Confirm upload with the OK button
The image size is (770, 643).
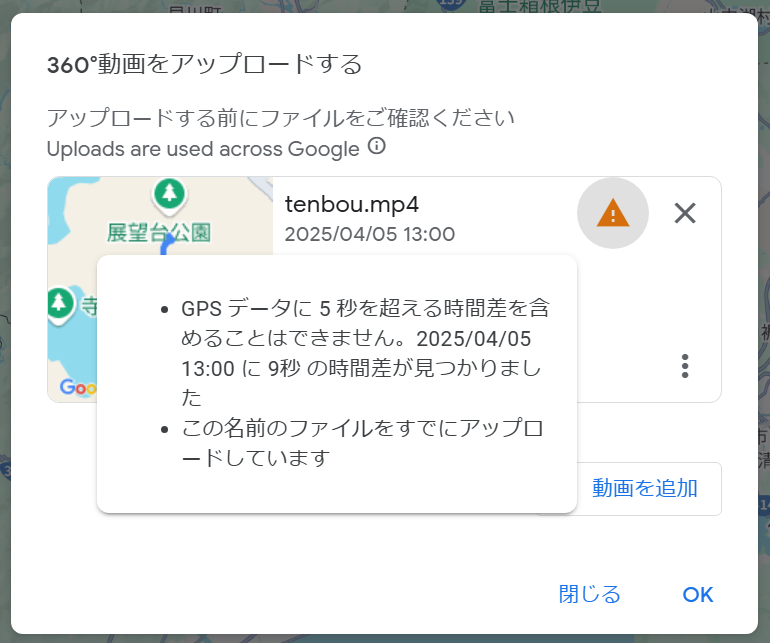tap(697, 594)
